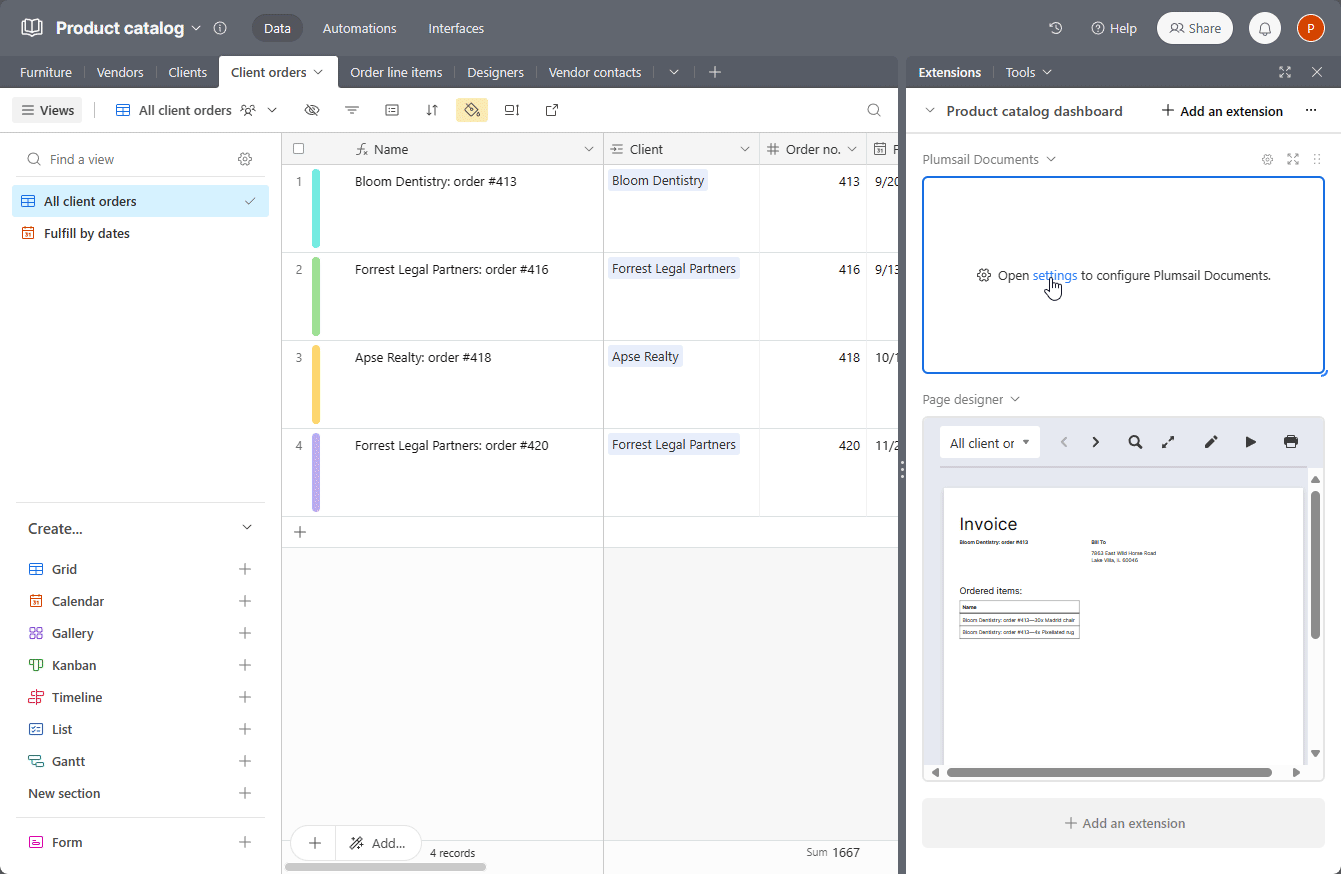Open the Vendor contacts tab
1341x874 pixels.
tap(595, 72)
